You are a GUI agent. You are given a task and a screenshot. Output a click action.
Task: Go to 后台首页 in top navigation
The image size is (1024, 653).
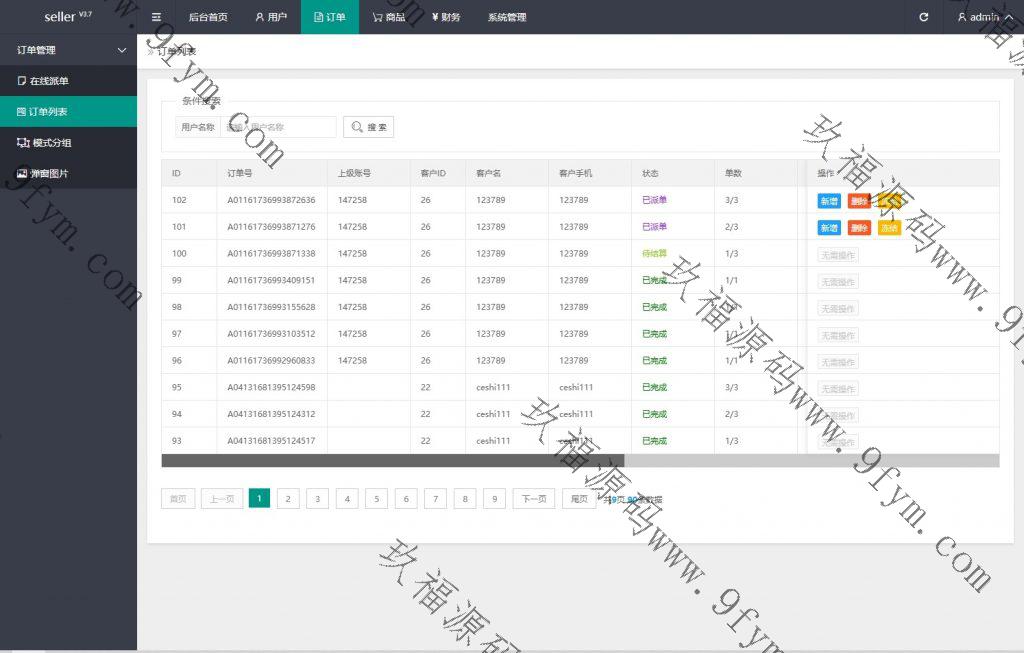[208, 17]
